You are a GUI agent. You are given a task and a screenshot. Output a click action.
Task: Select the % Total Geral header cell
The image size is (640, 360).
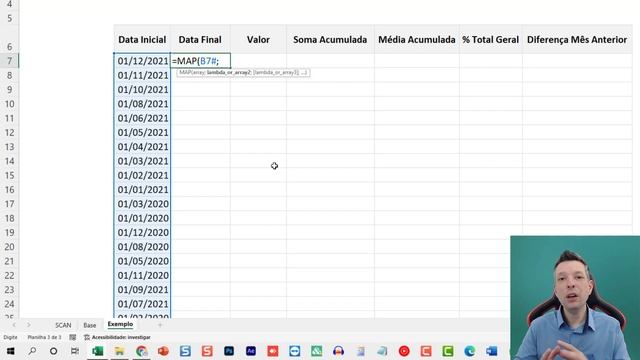point(491,40)
